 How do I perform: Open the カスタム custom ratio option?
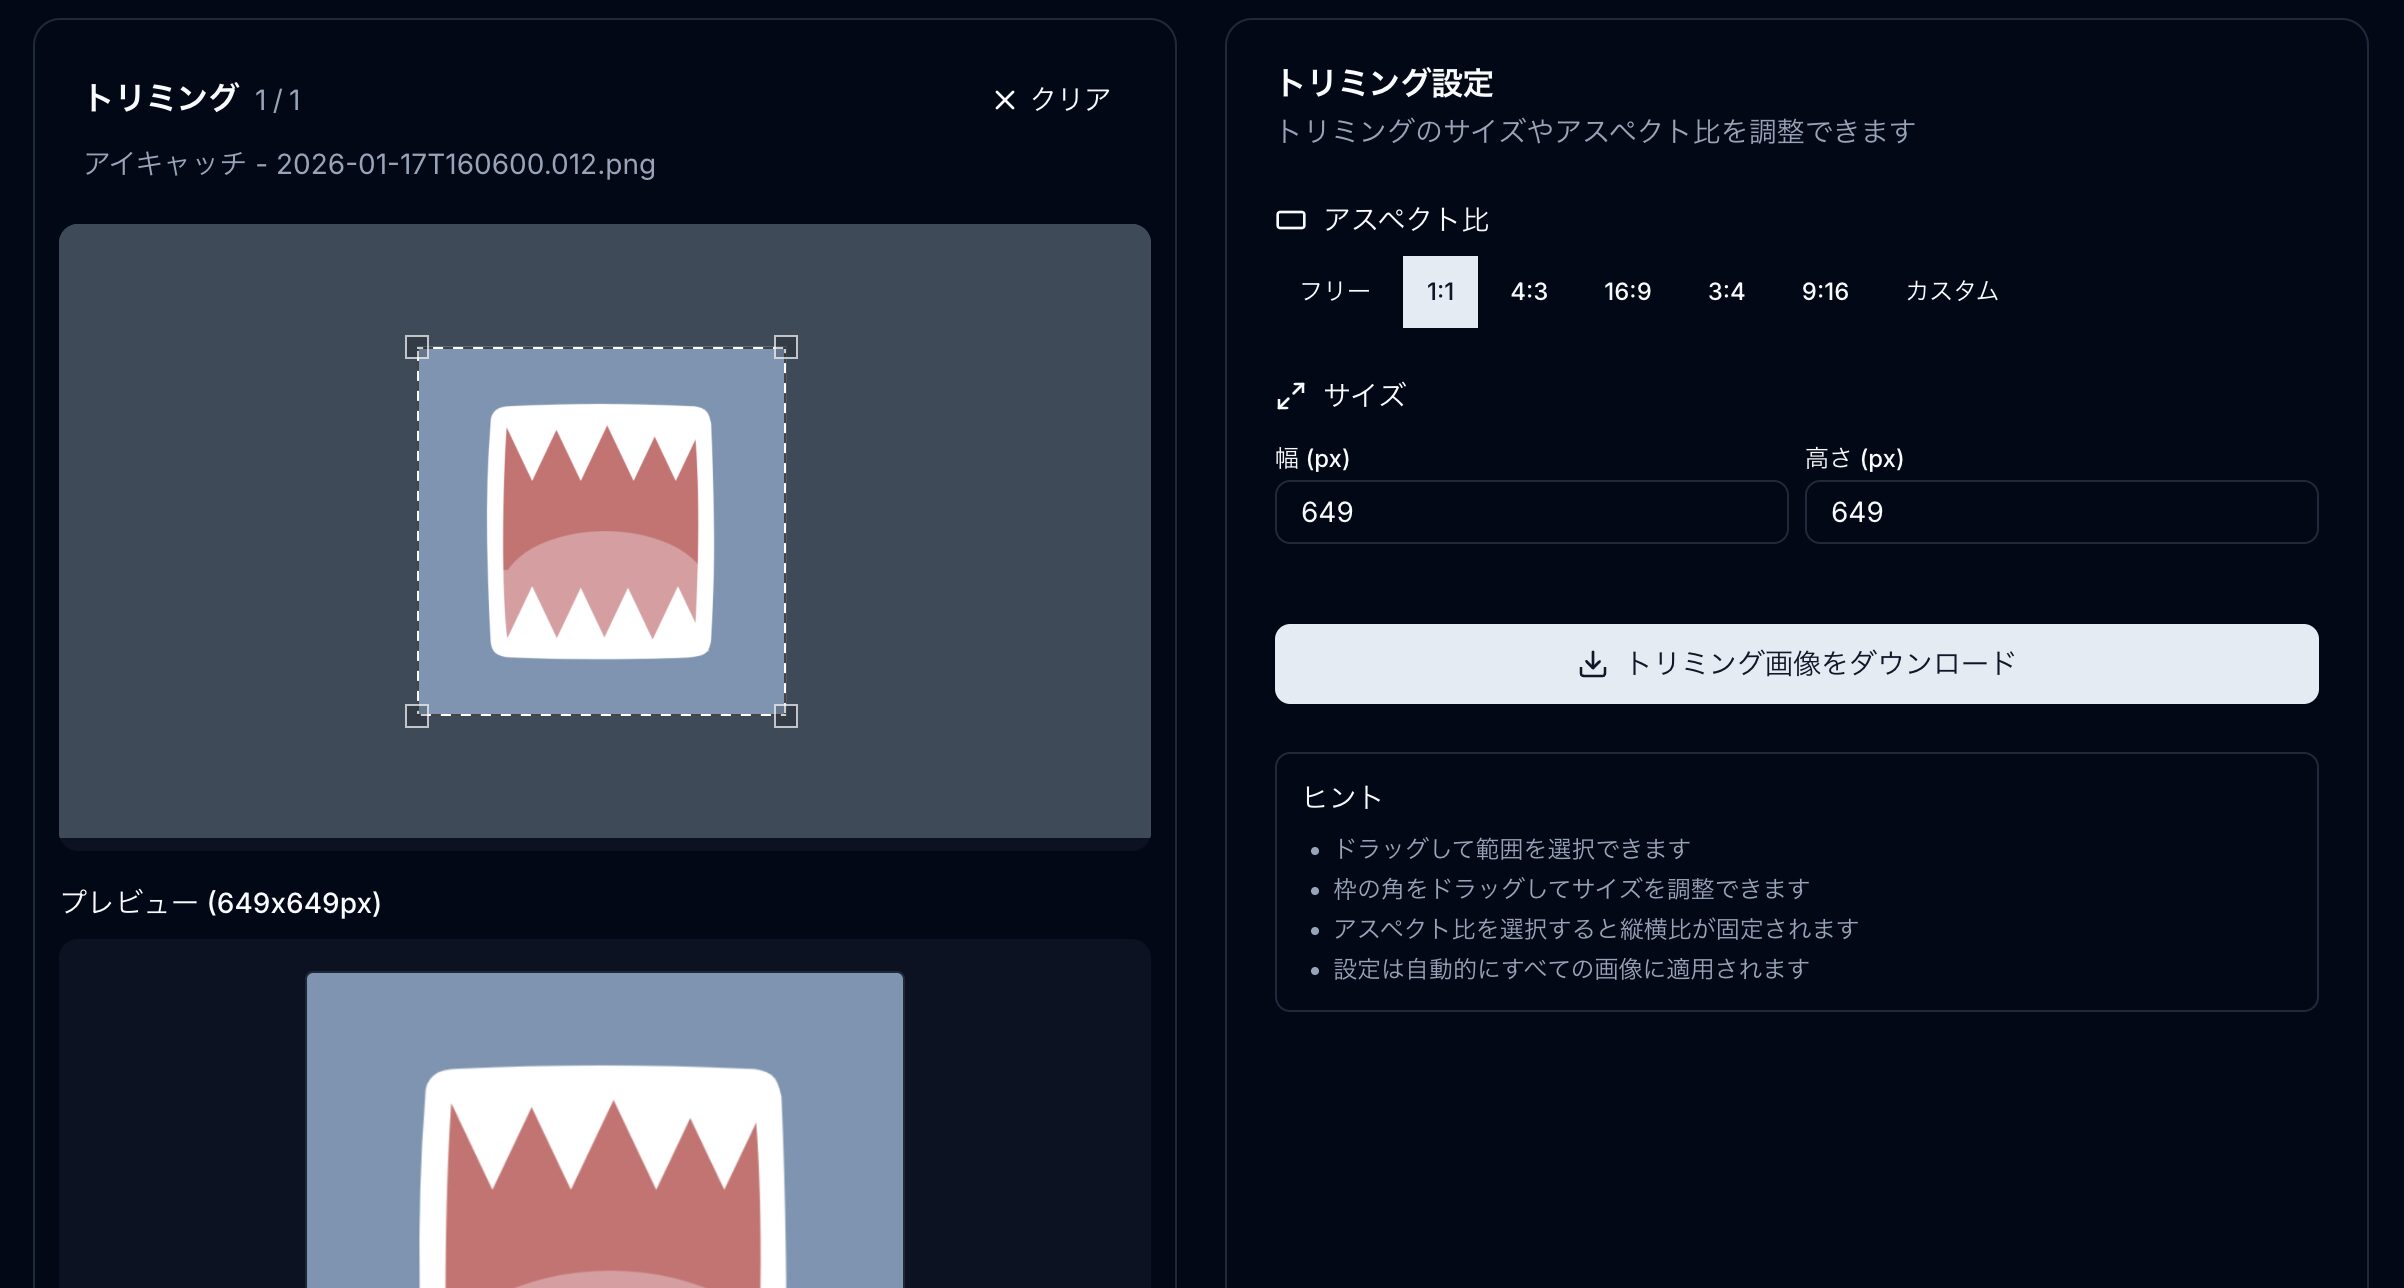pyautogui.click(x=1951, y=291)
